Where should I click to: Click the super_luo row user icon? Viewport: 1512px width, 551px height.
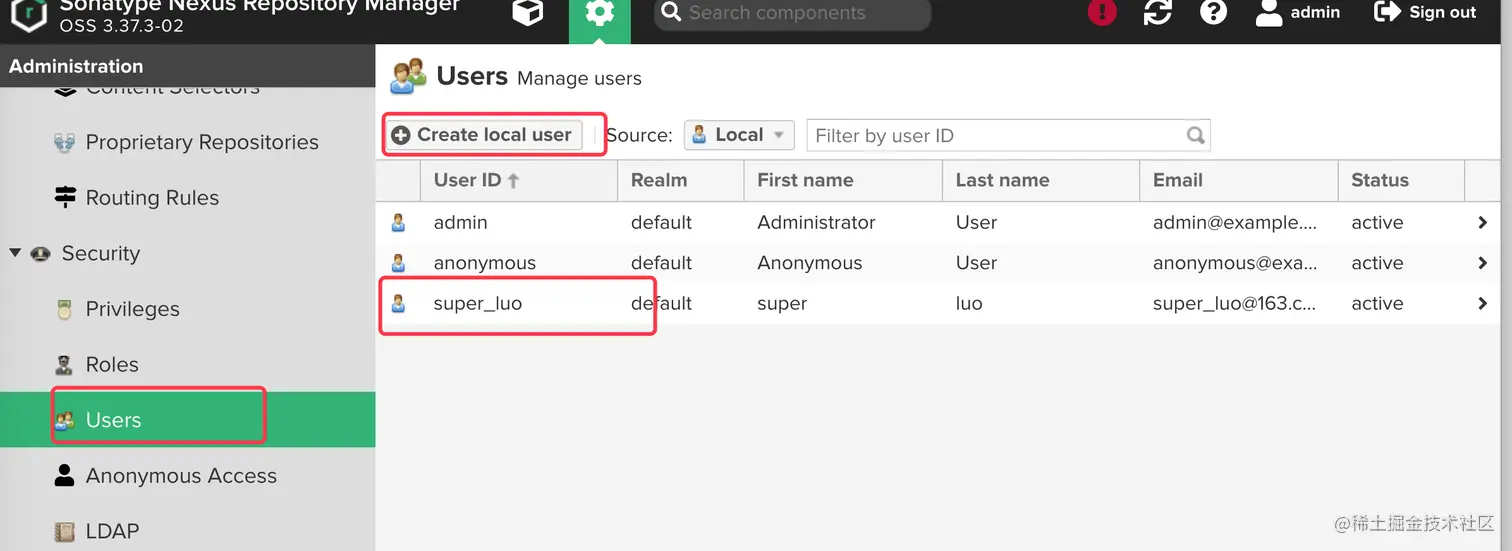pos(398,303)
